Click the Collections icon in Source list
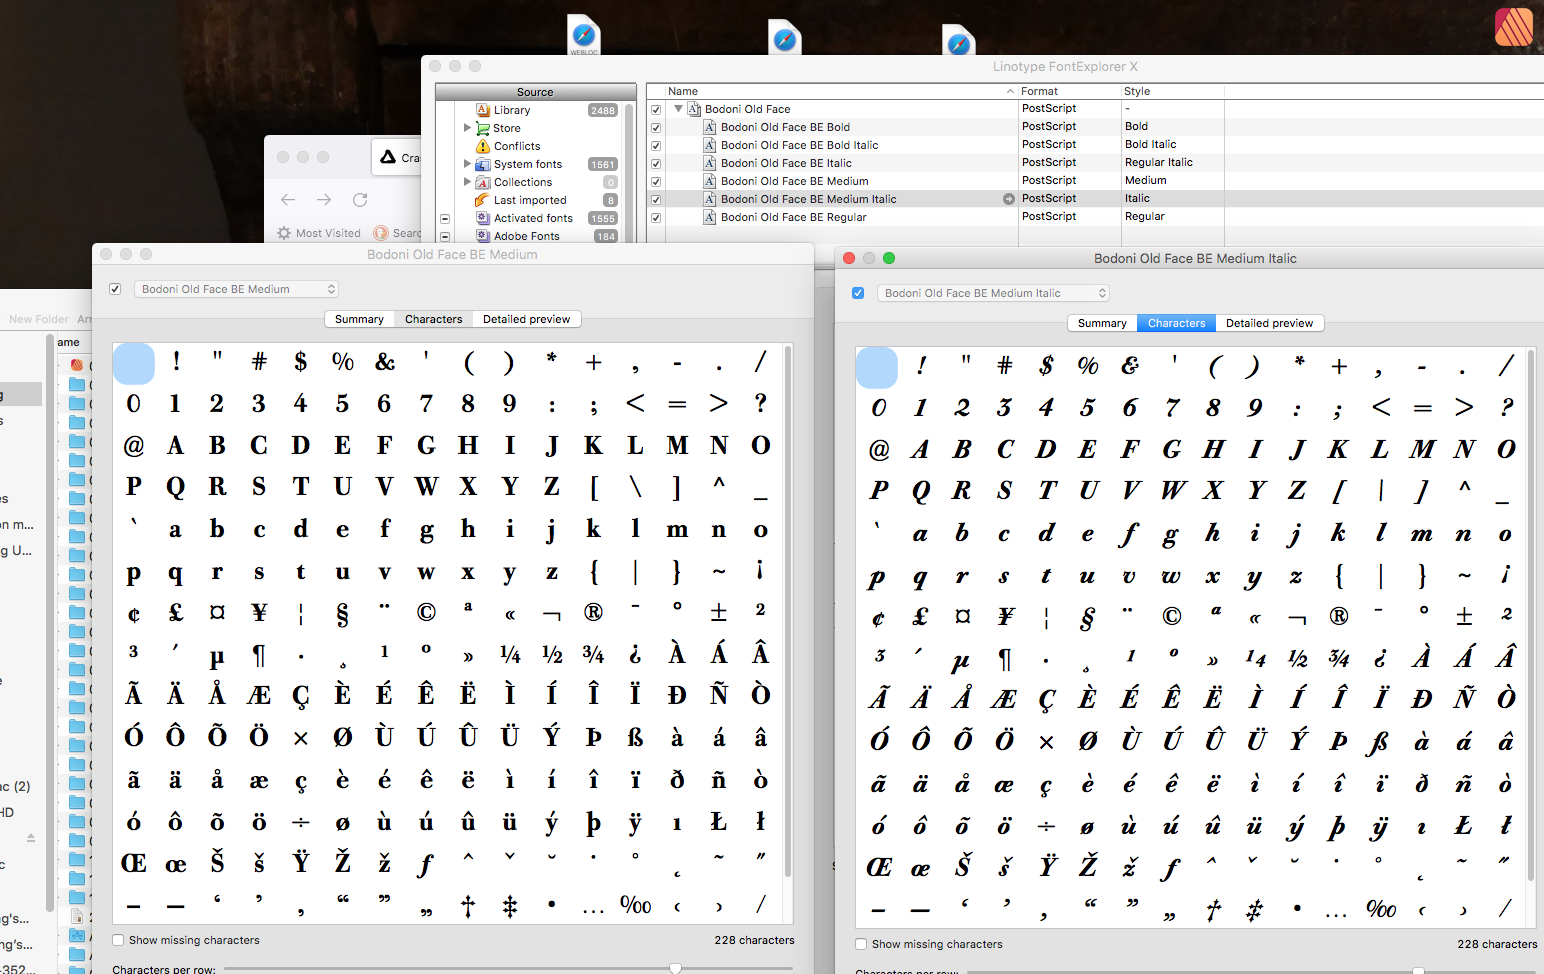Image resolution: width=1544 pixels, height=974 pixels. tap(483, 182)
